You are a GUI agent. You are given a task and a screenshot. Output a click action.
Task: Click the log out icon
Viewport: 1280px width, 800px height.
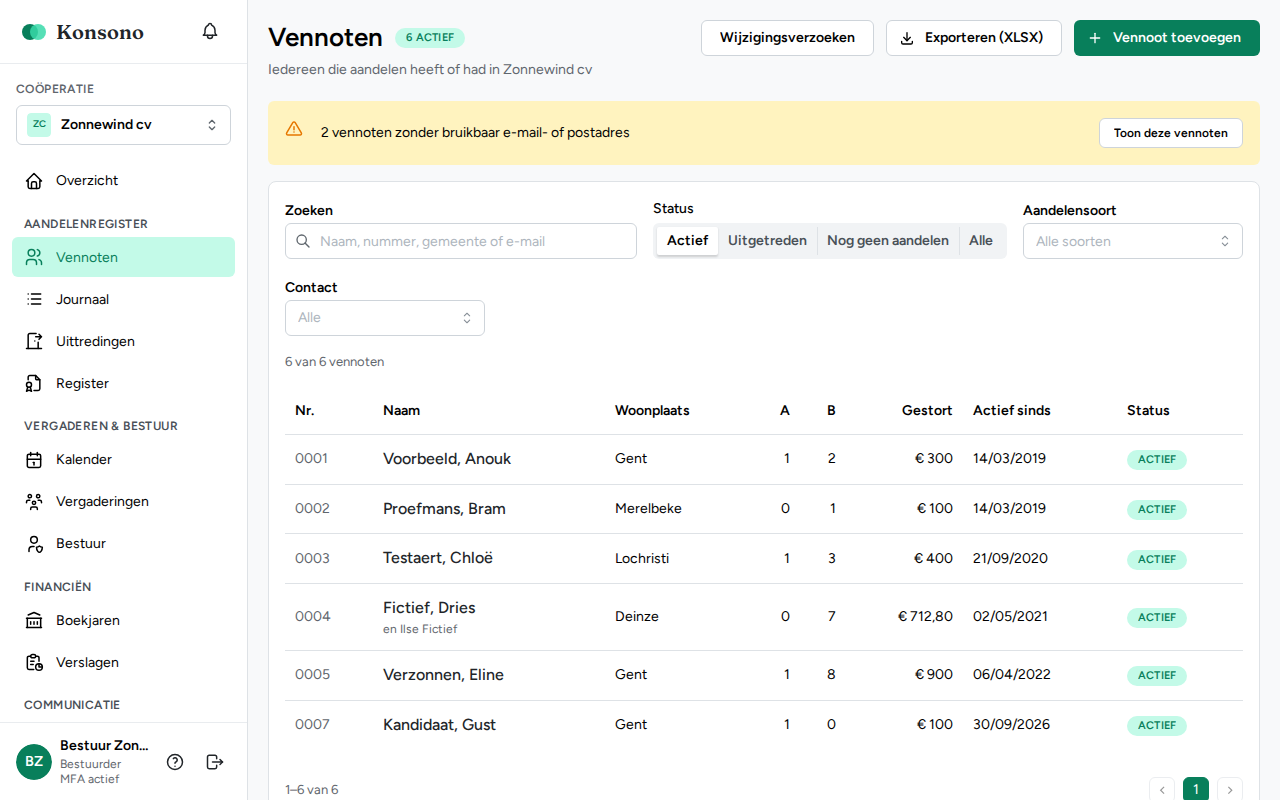(x=214, y=762)
